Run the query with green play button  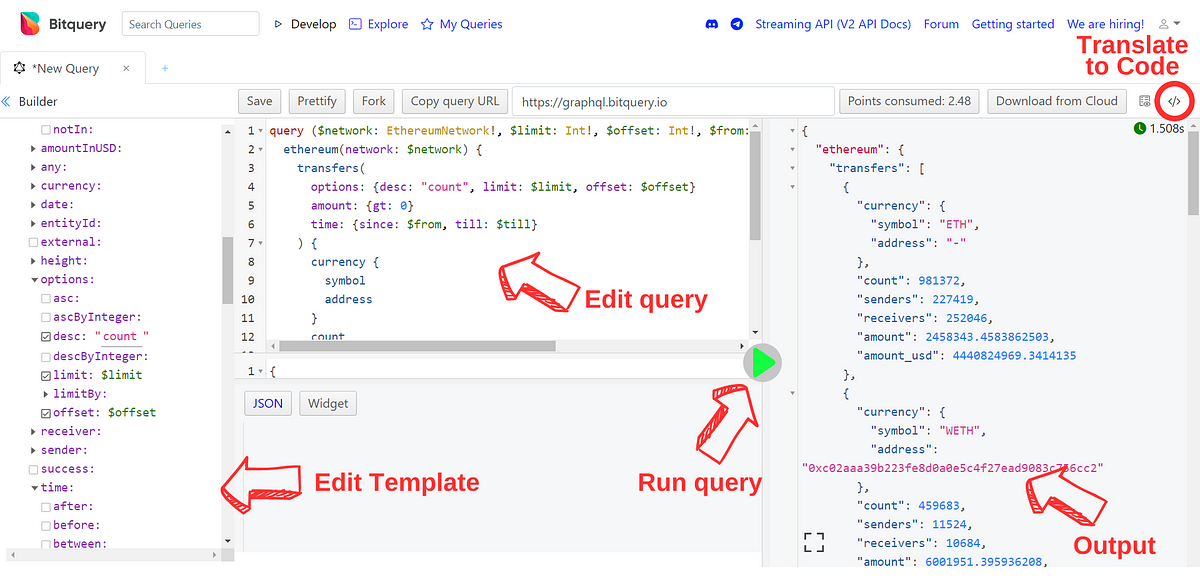point(763,363)
